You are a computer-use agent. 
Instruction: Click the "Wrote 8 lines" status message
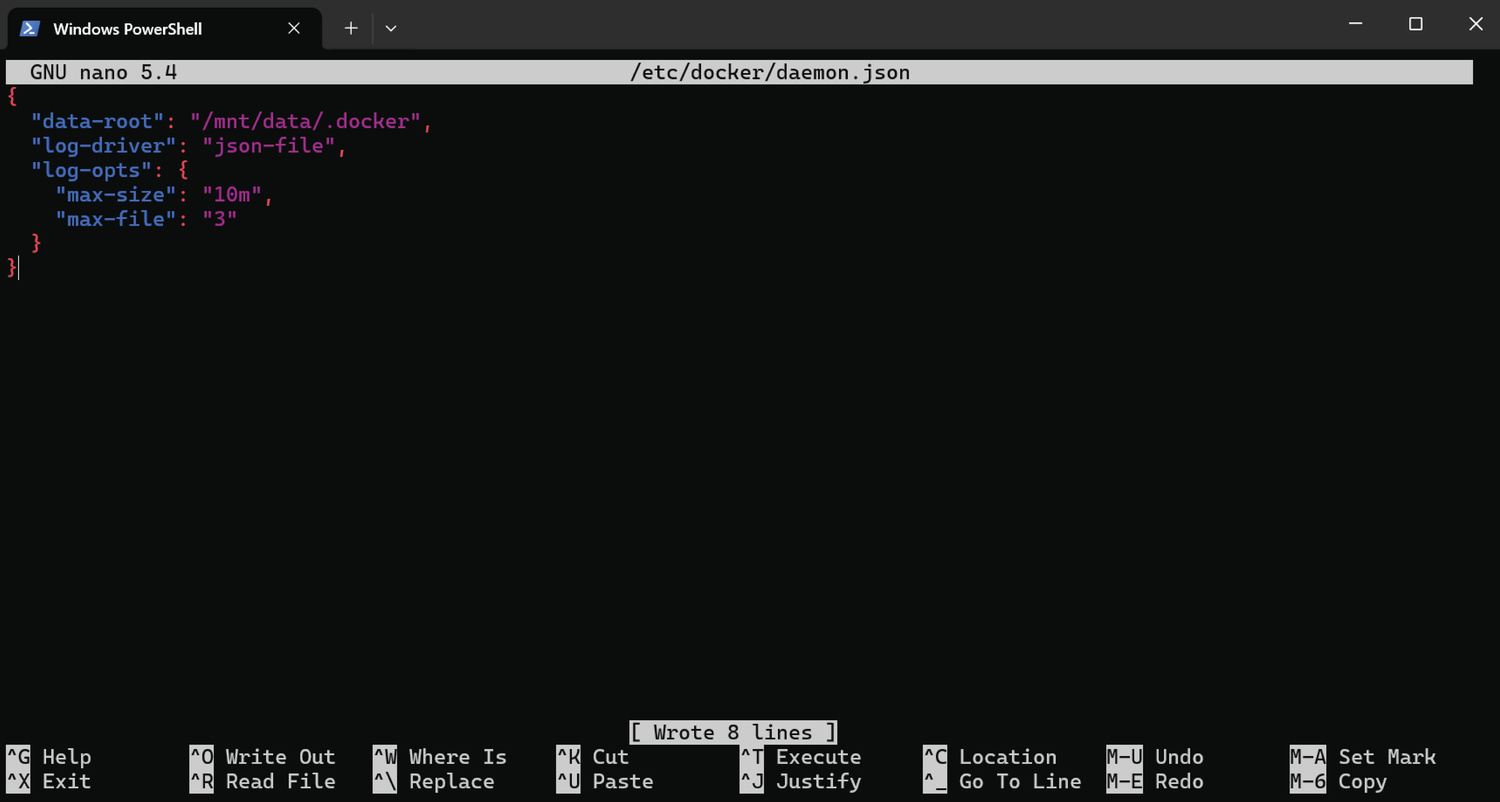pyautogui.click(x=733, y=732)
